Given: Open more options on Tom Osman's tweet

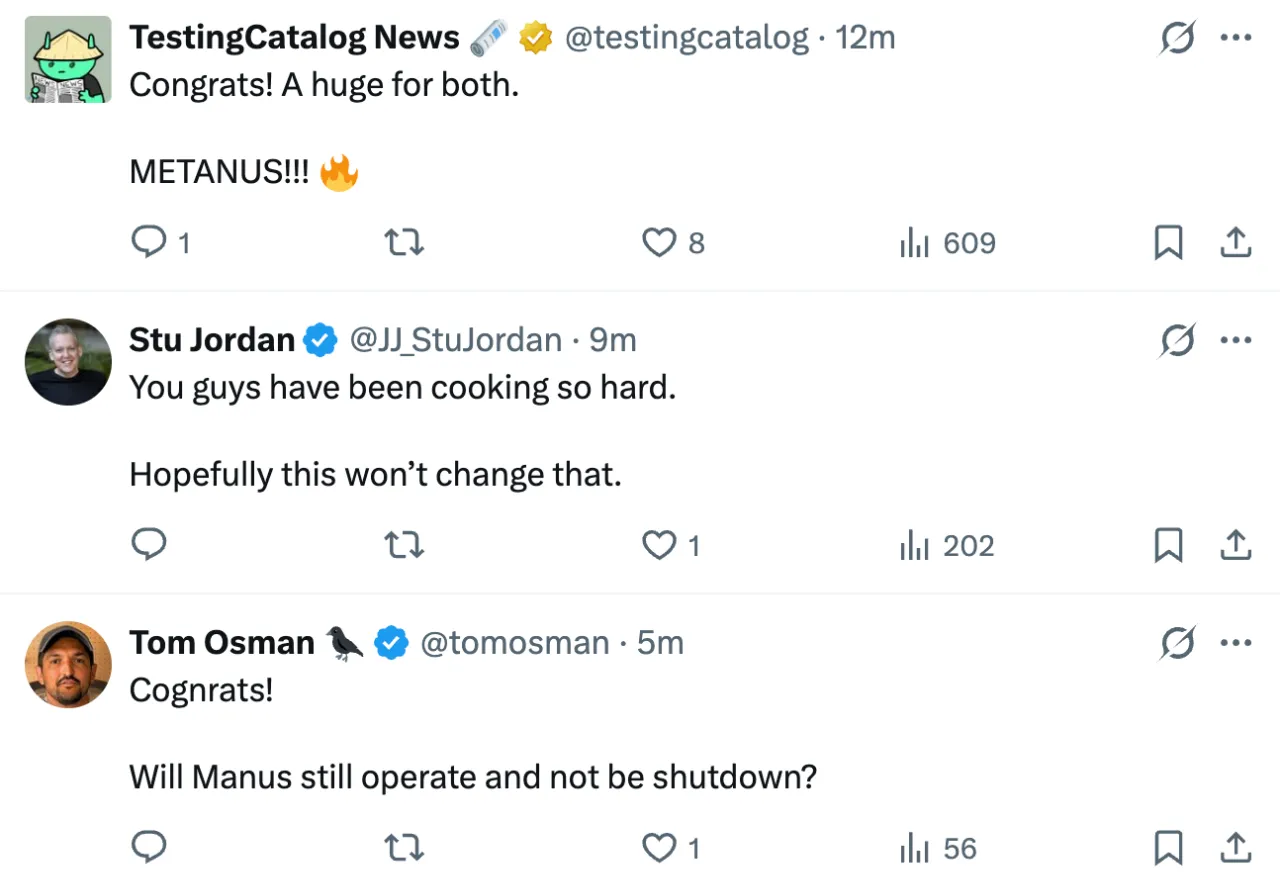Looking at the screenshot, I should tap(1236, 644).
